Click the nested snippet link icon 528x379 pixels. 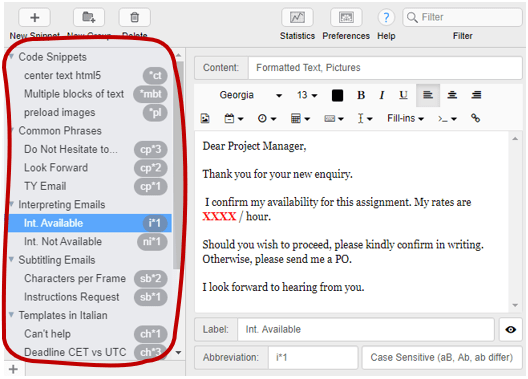tap(475, 118)
